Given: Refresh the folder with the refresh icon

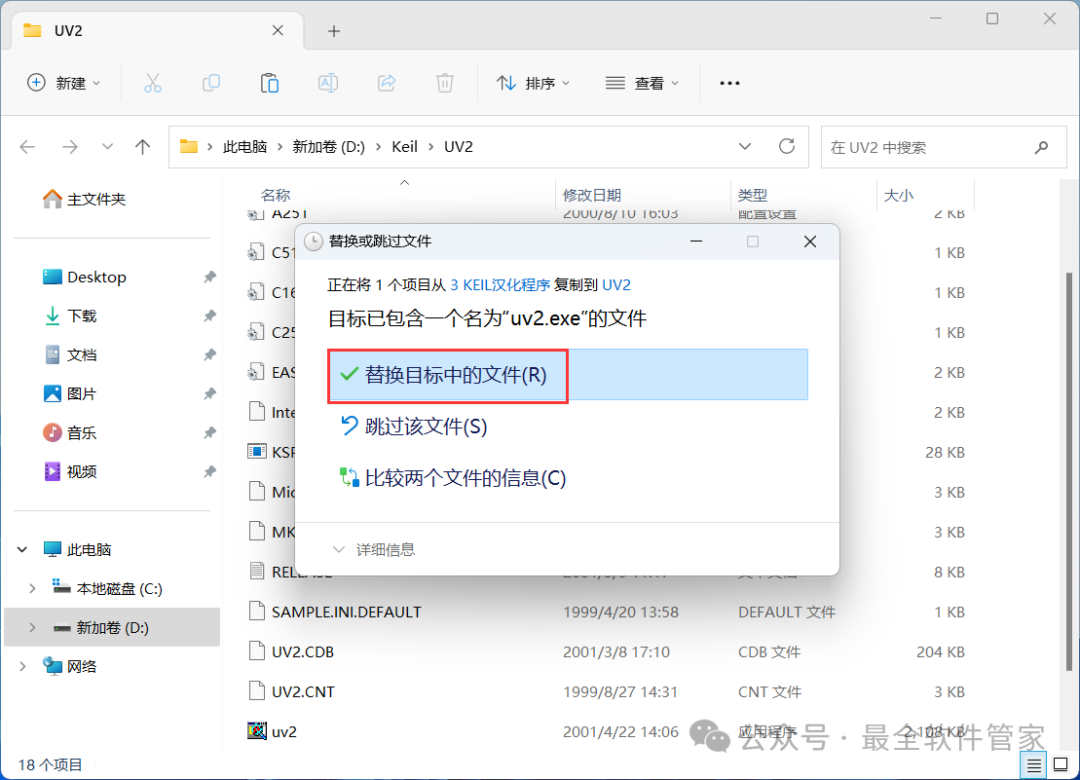Looking at the screenshot, I should [789, 146].
